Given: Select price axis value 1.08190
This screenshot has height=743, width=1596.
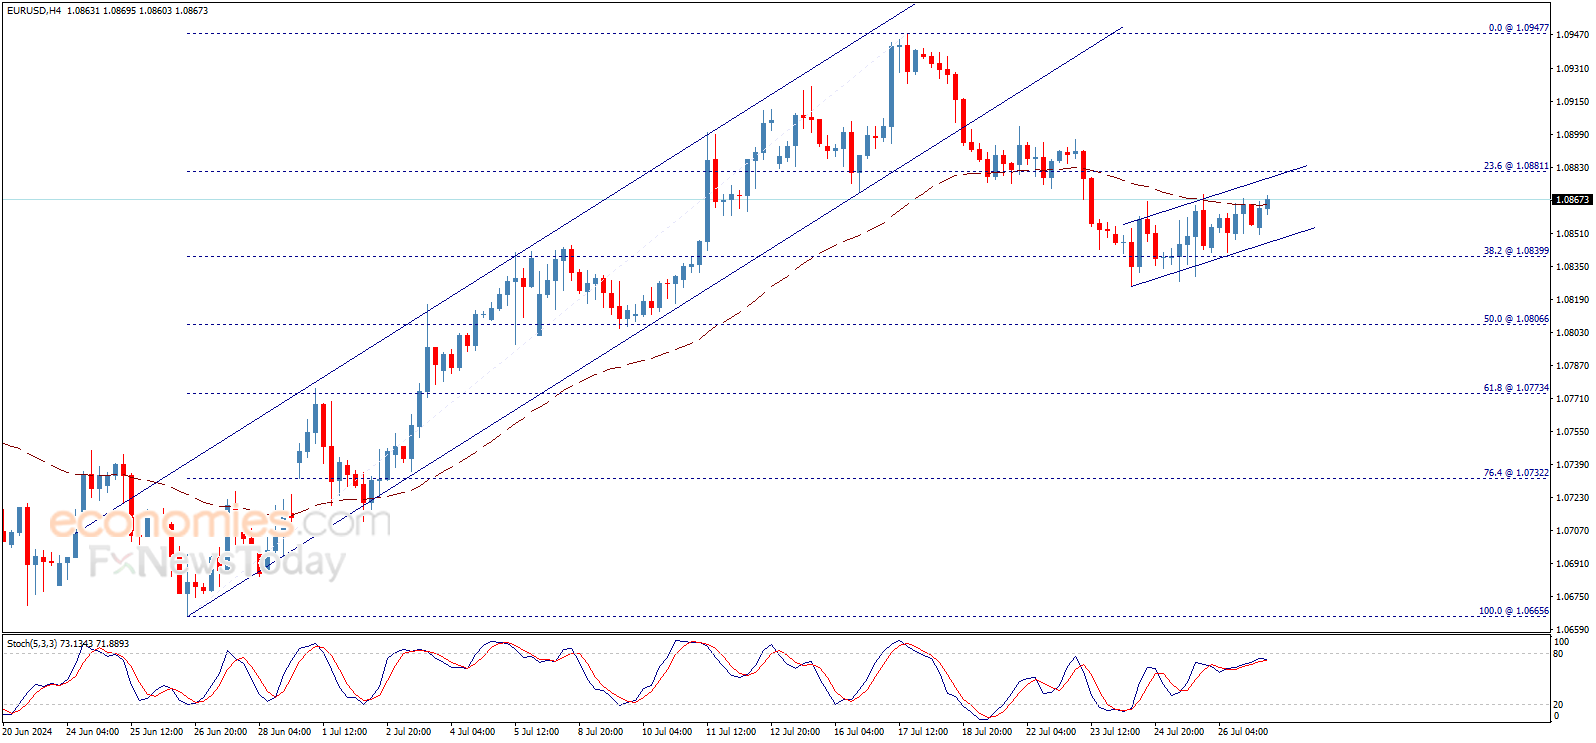Looking at the screenshot, I should point(1573,300).
